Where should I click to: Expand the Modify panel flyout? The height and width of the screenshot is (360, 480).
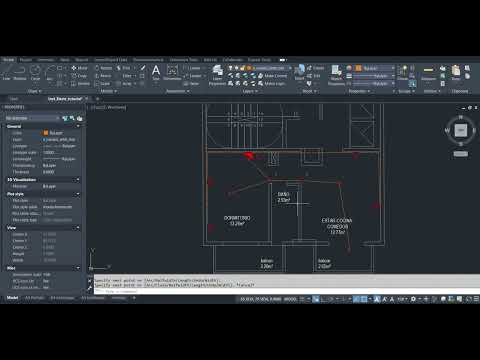pos(109,91)
